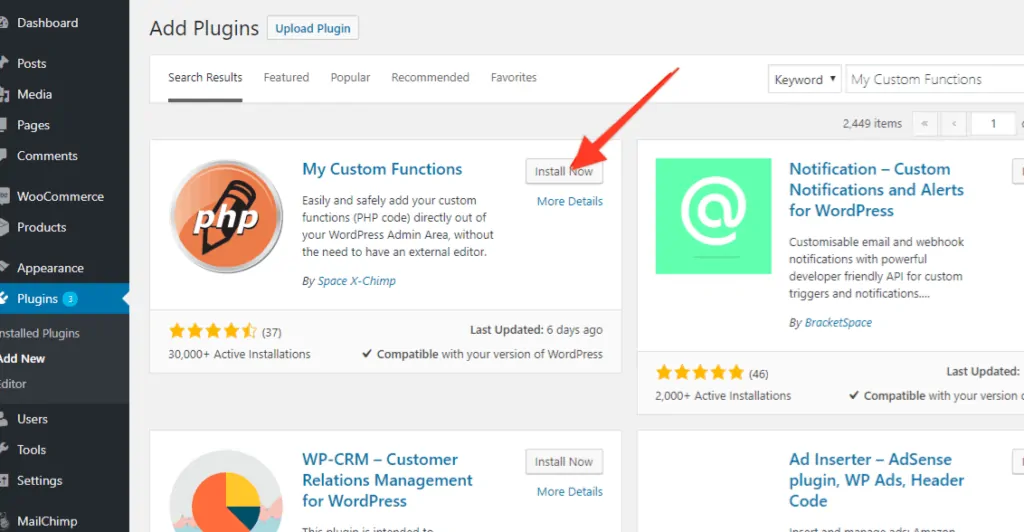Switch to the Recommended tab
The image size is (1024, 532).
430,77
